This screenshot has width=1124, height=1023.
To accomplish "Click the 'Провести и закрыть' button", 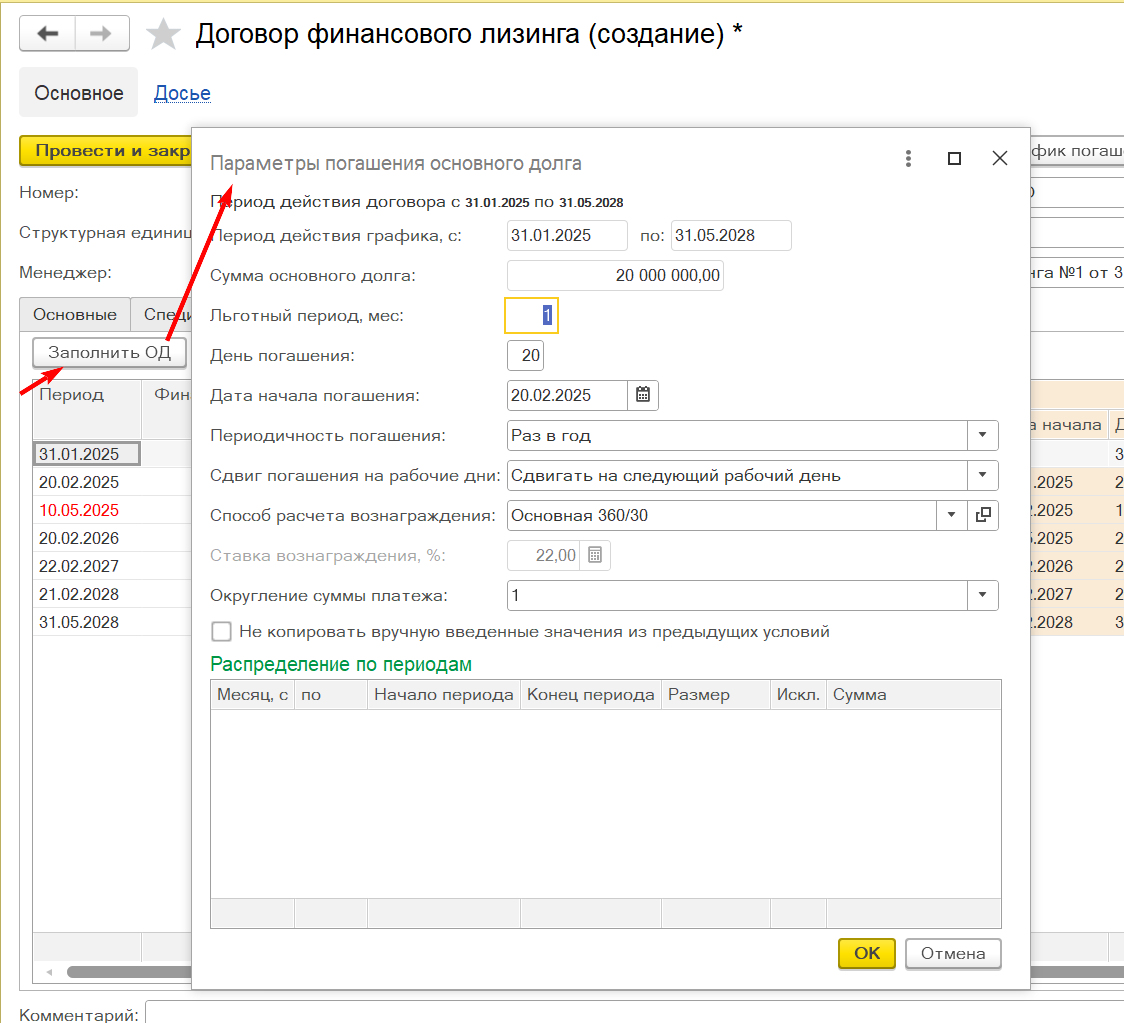I will [106, 151].
